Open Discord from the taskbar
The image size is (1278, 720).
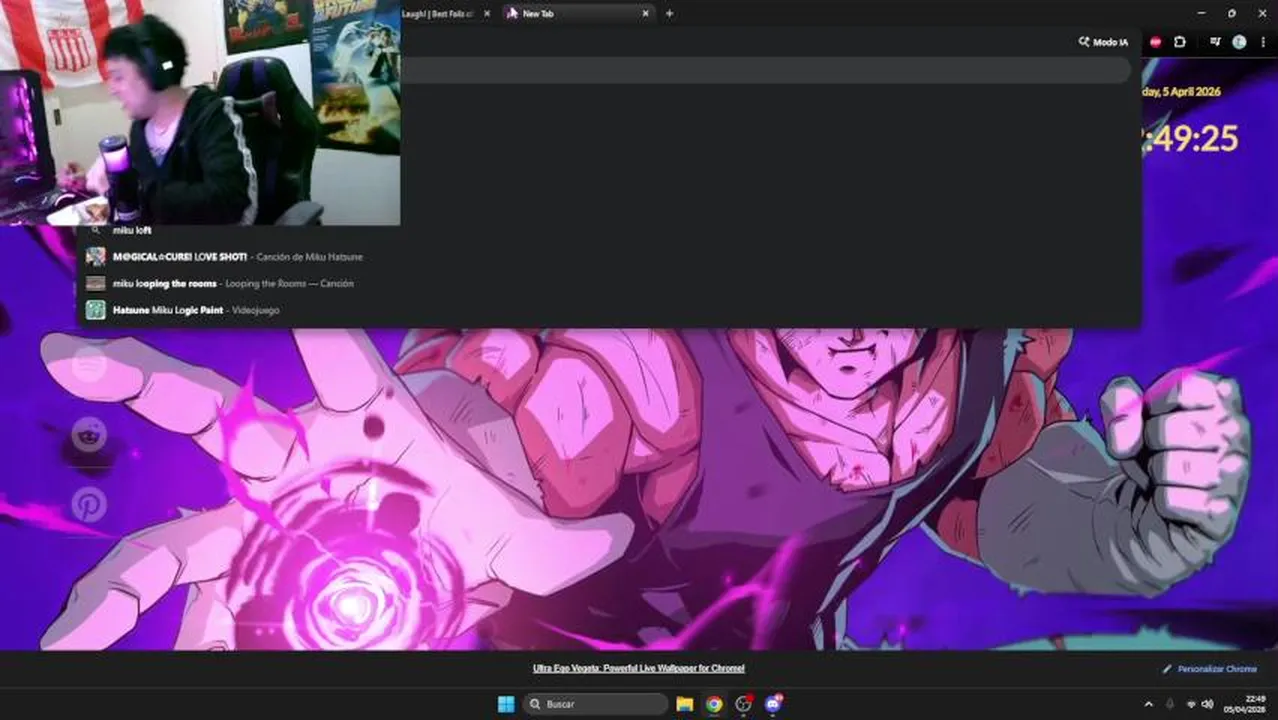773,704
